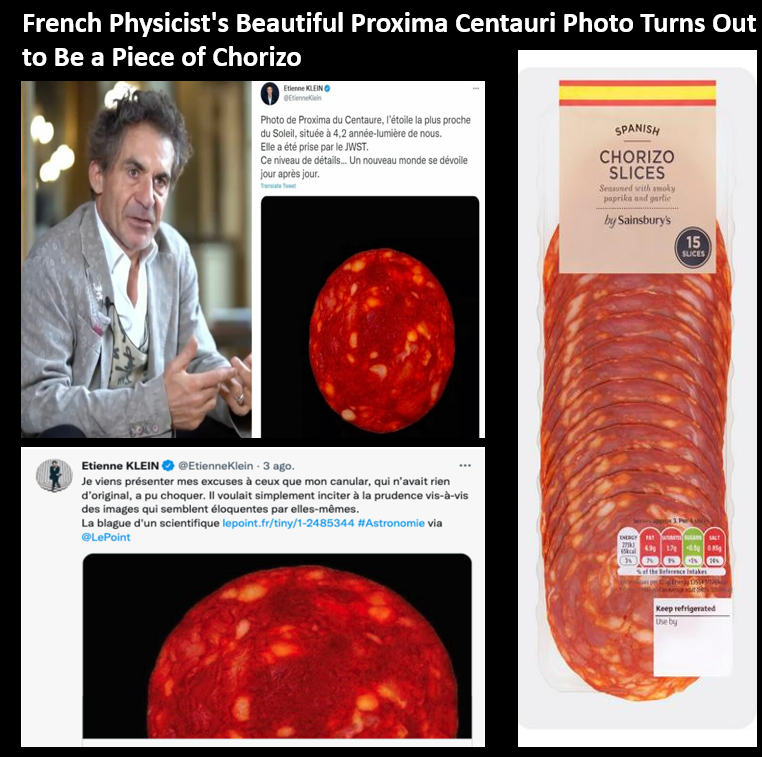Click the 3 ago. timestamp
Image resolution: width=762 pixels, height=757 pixels.
(278, 465)
